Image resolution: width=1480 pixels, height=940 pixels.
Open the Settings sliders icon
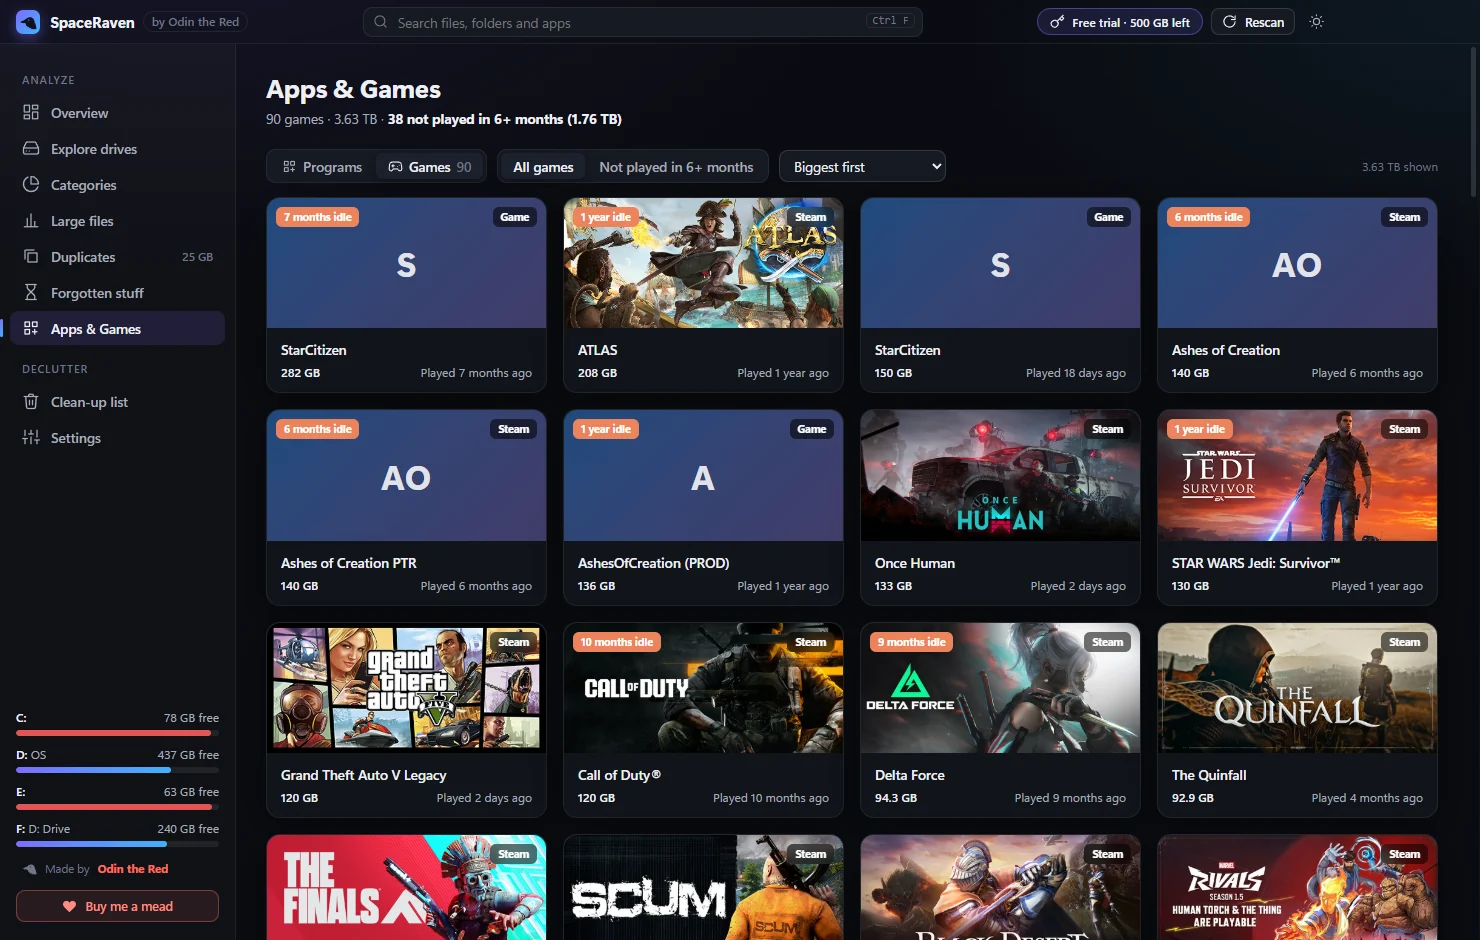tap(31, 437)
